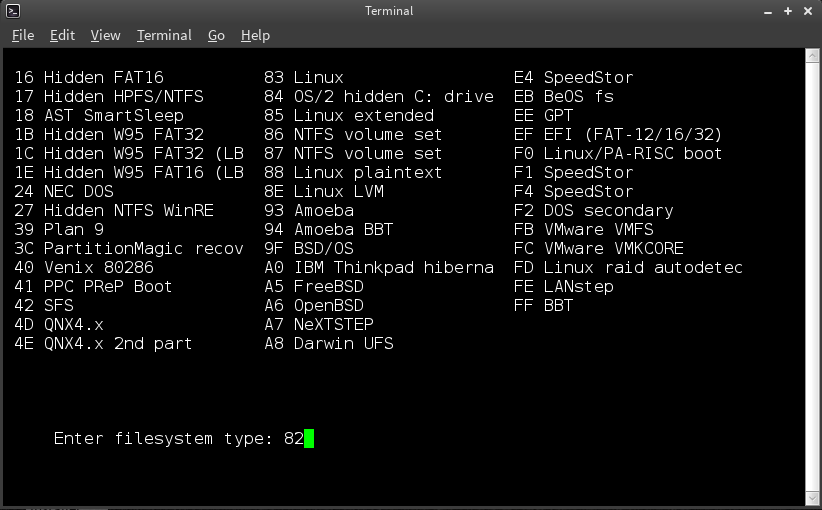Click the 'EE GPT' entry

point(544,115)
